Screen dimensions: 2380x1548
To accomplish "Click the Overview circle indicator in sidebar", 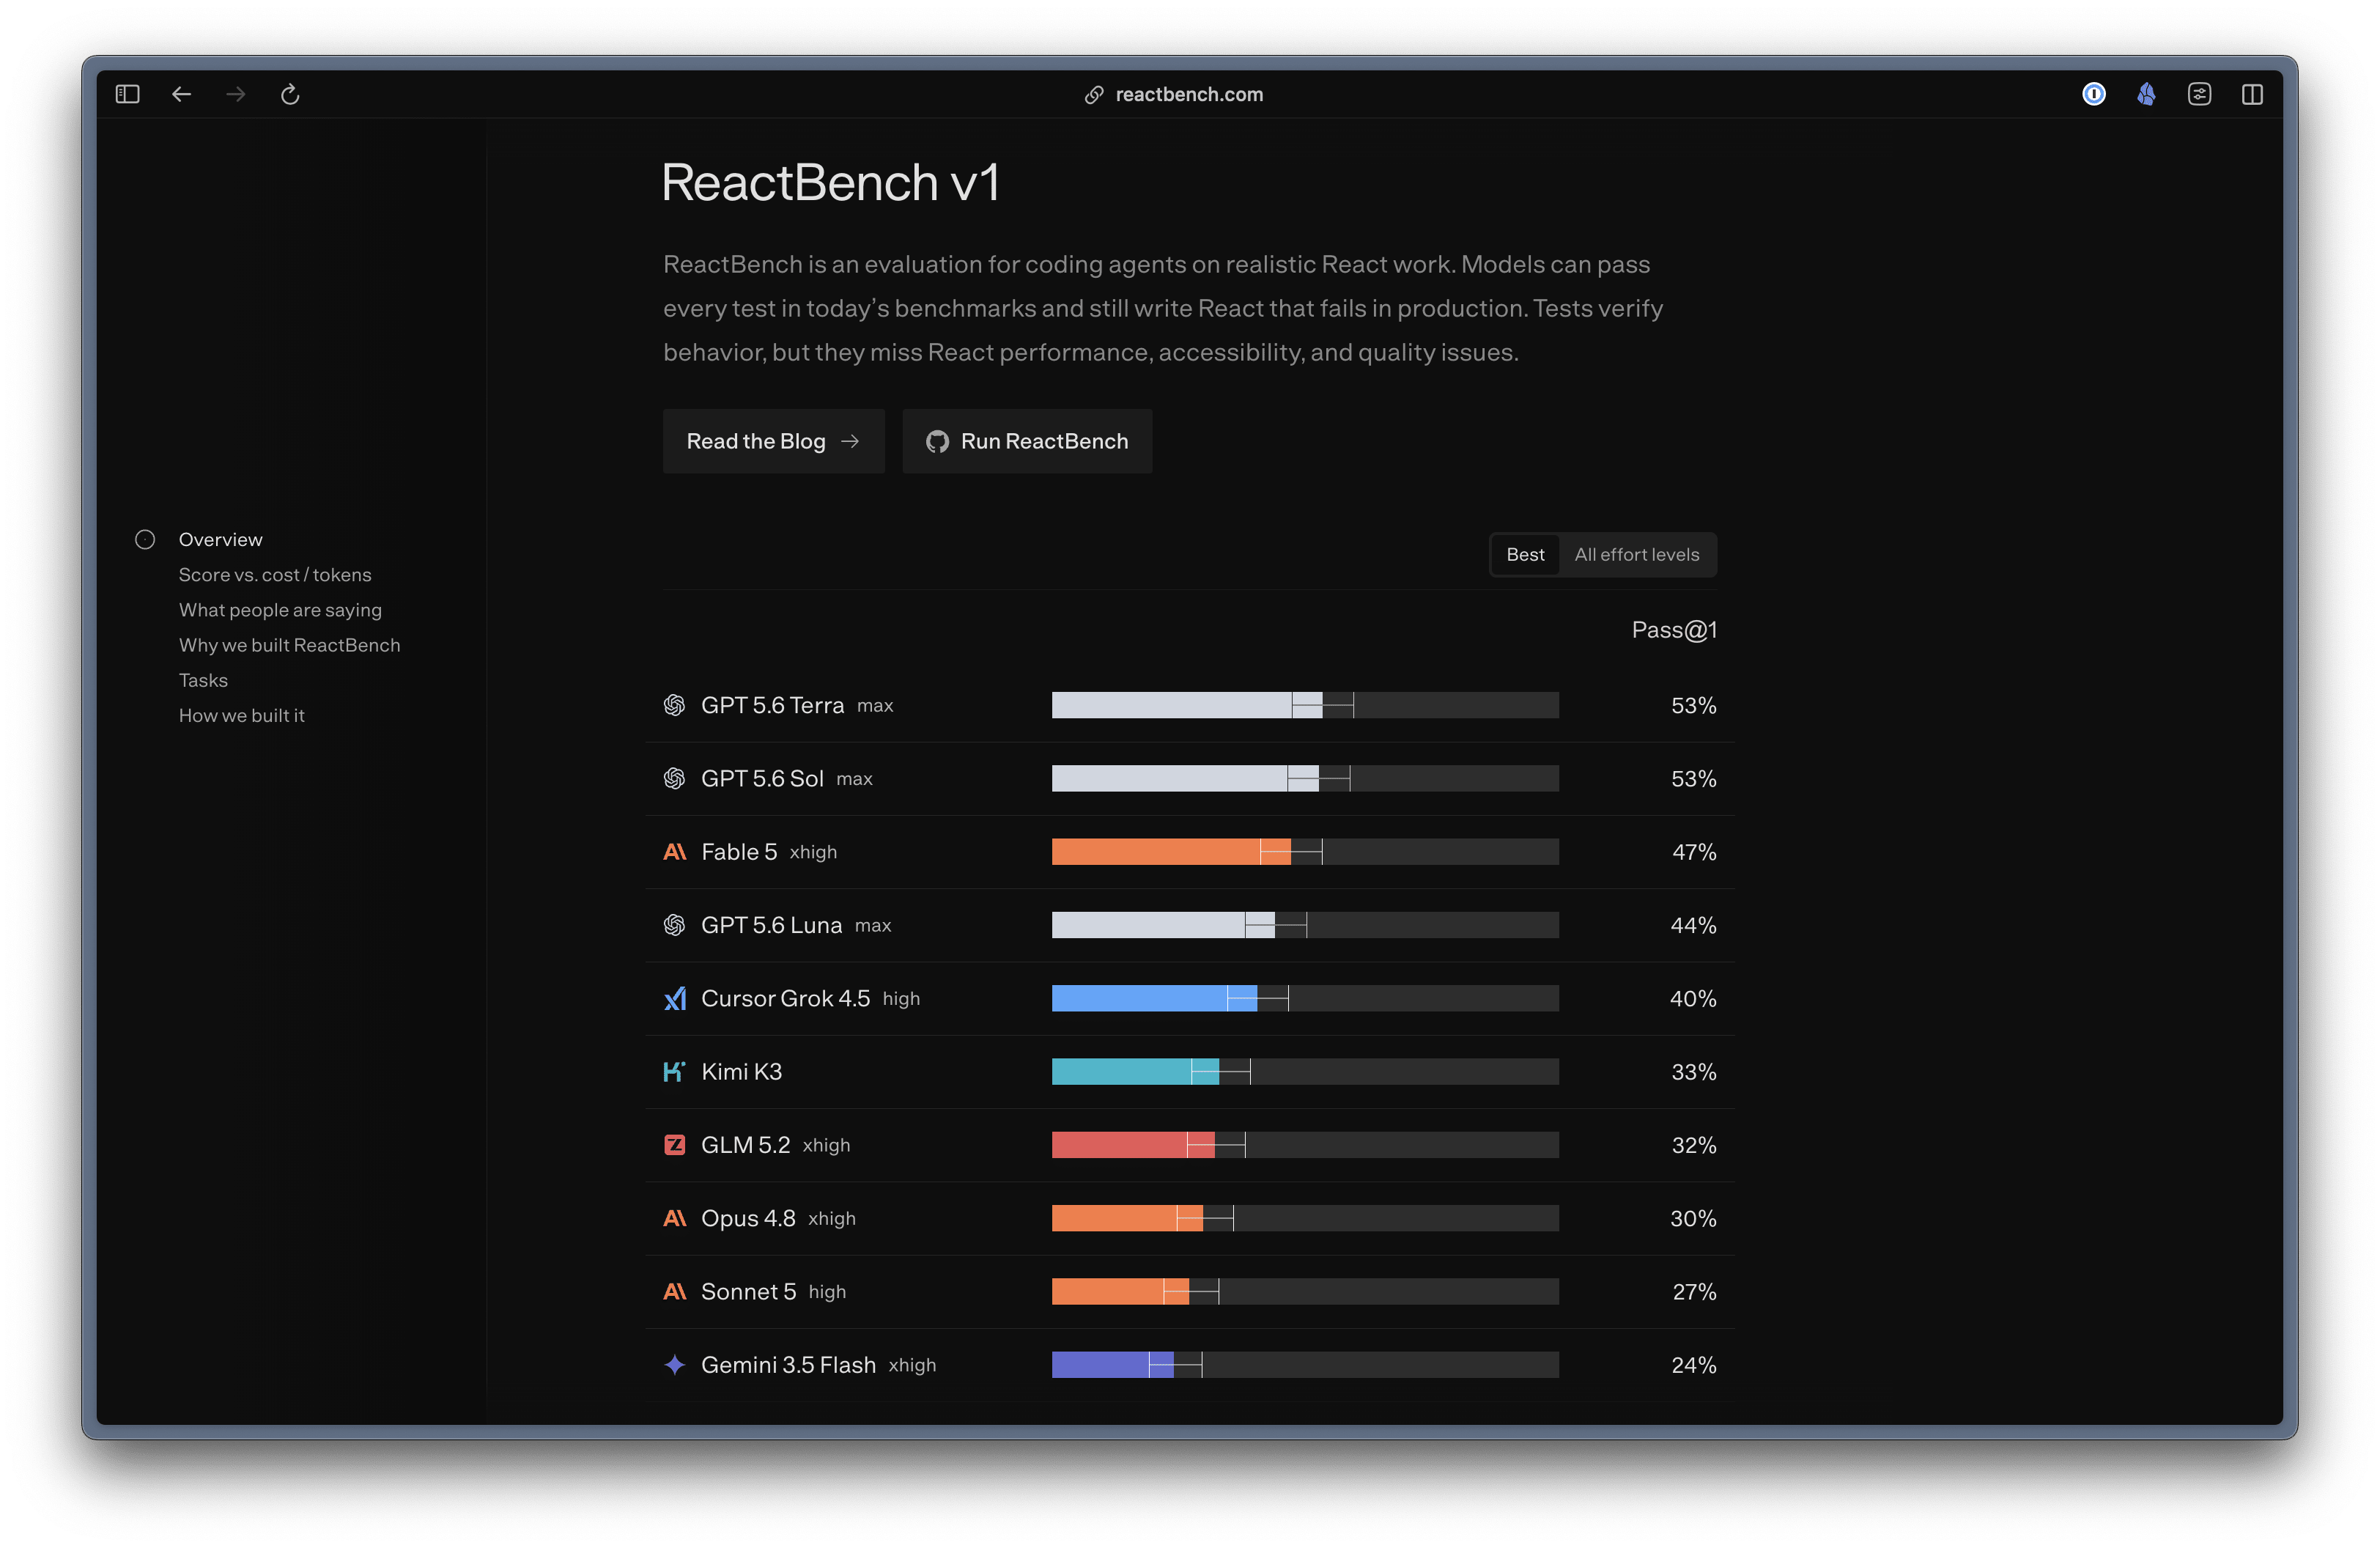I will (145, 539).
